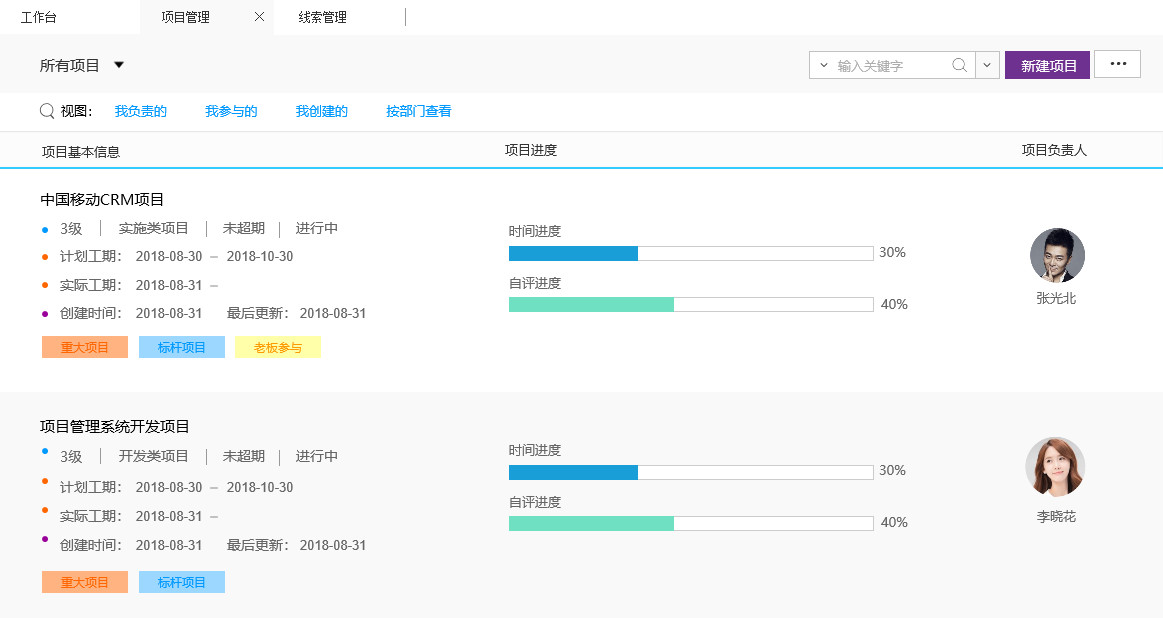Select the 按部门查看 view filter

418,111
